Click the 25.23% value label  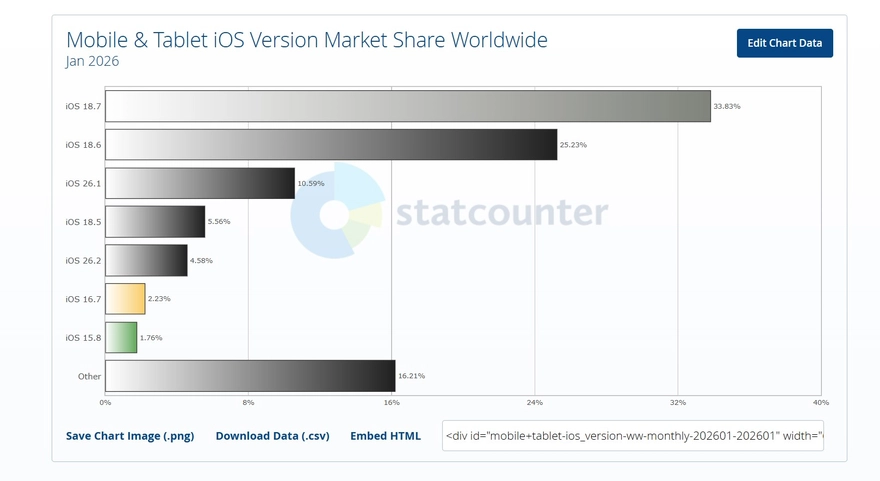[573, 145]
